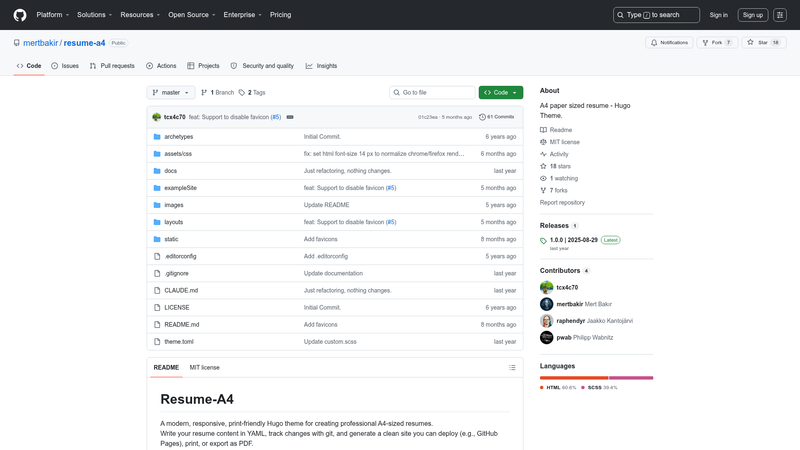Select the MIT license readme tab
The image size is (800, 450).
pyautogui.click(x=205, y=367)
